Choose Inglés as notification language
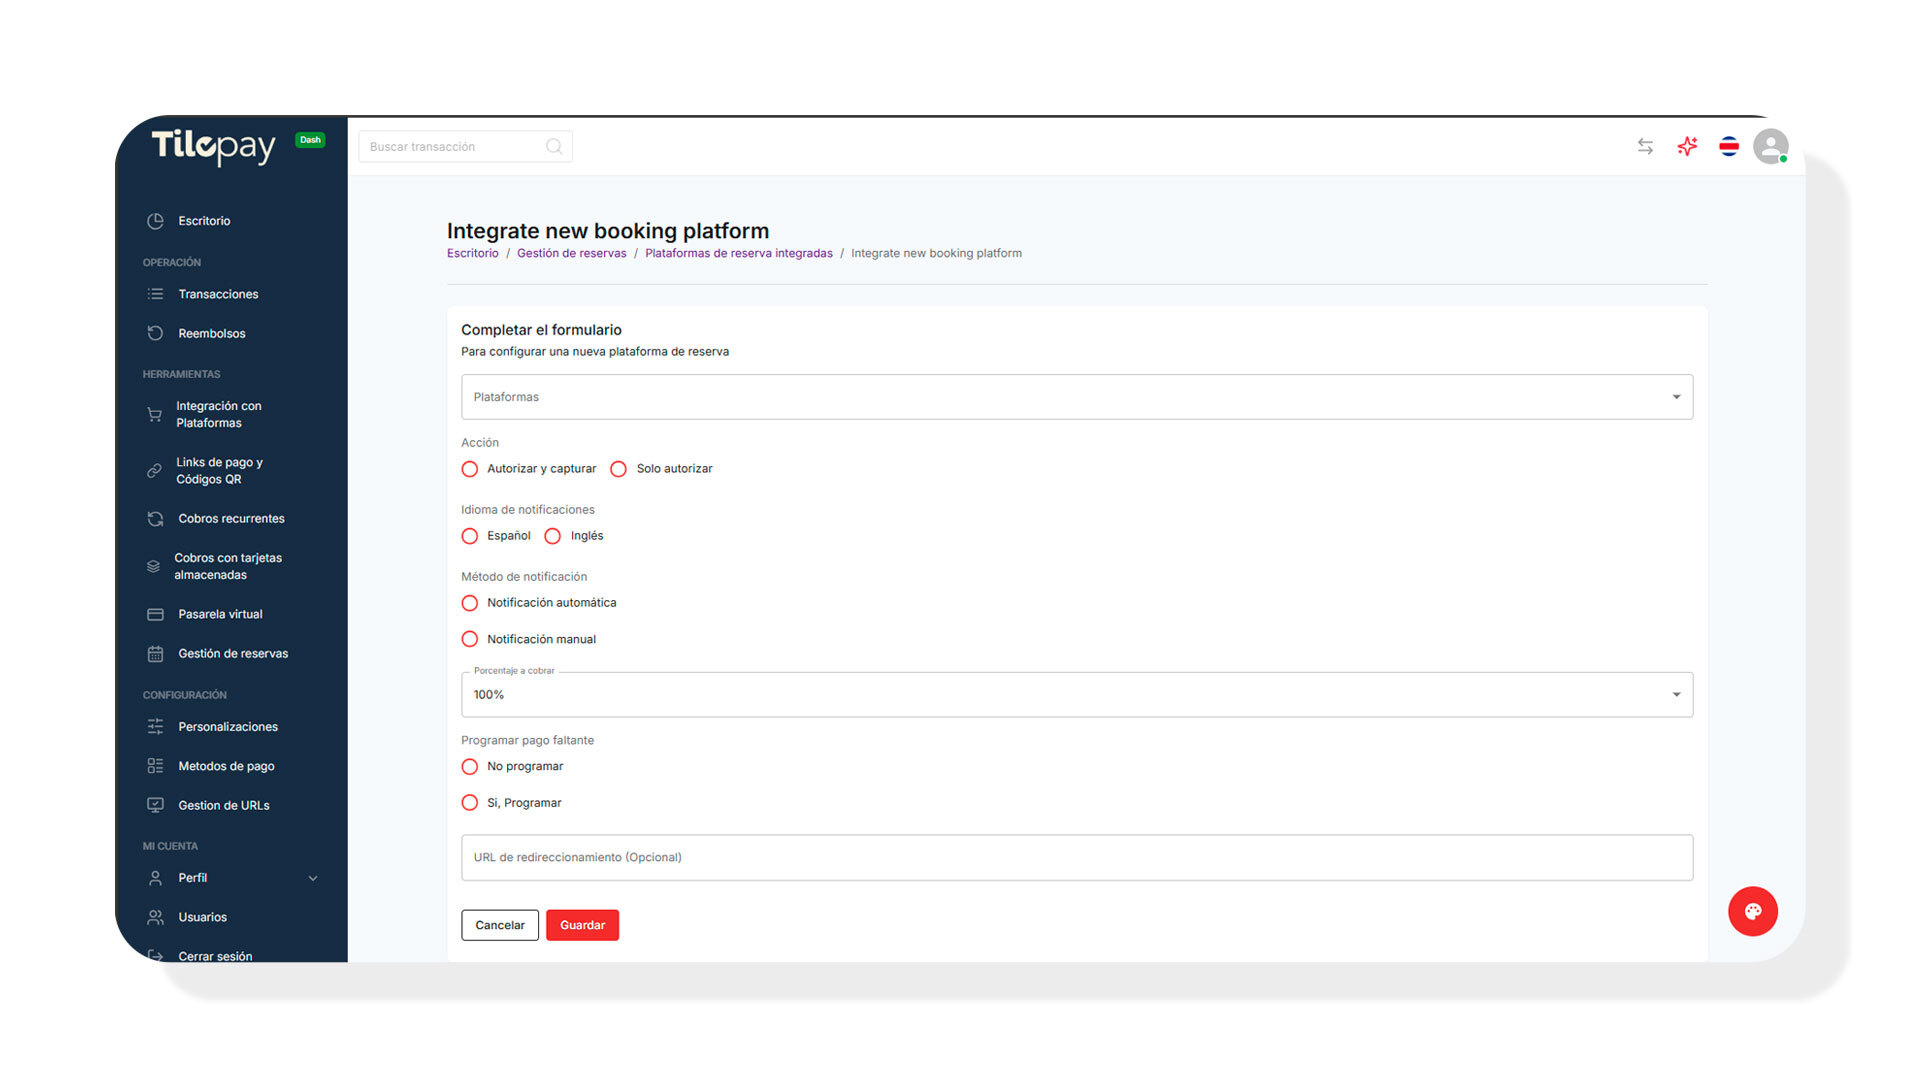This screenshot has width=1920, height=1080. point(553,536)
